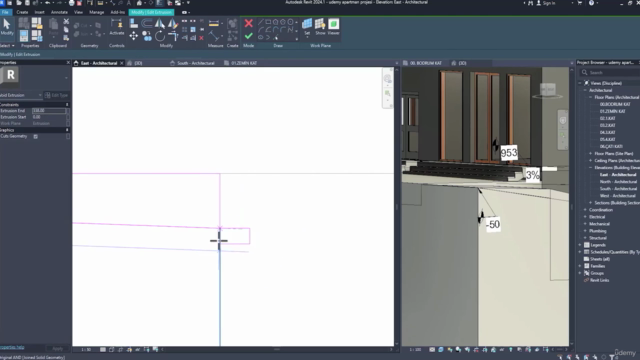
Task: Expand the Coordination discipline node
Action: (585, 210)
